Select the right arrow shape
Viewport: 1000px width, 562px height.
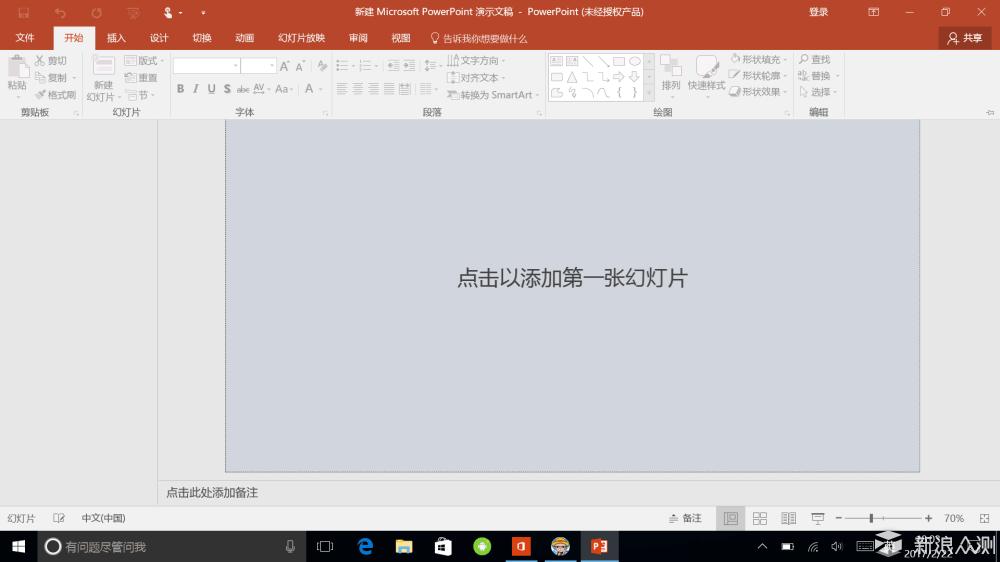coord(619,77)
